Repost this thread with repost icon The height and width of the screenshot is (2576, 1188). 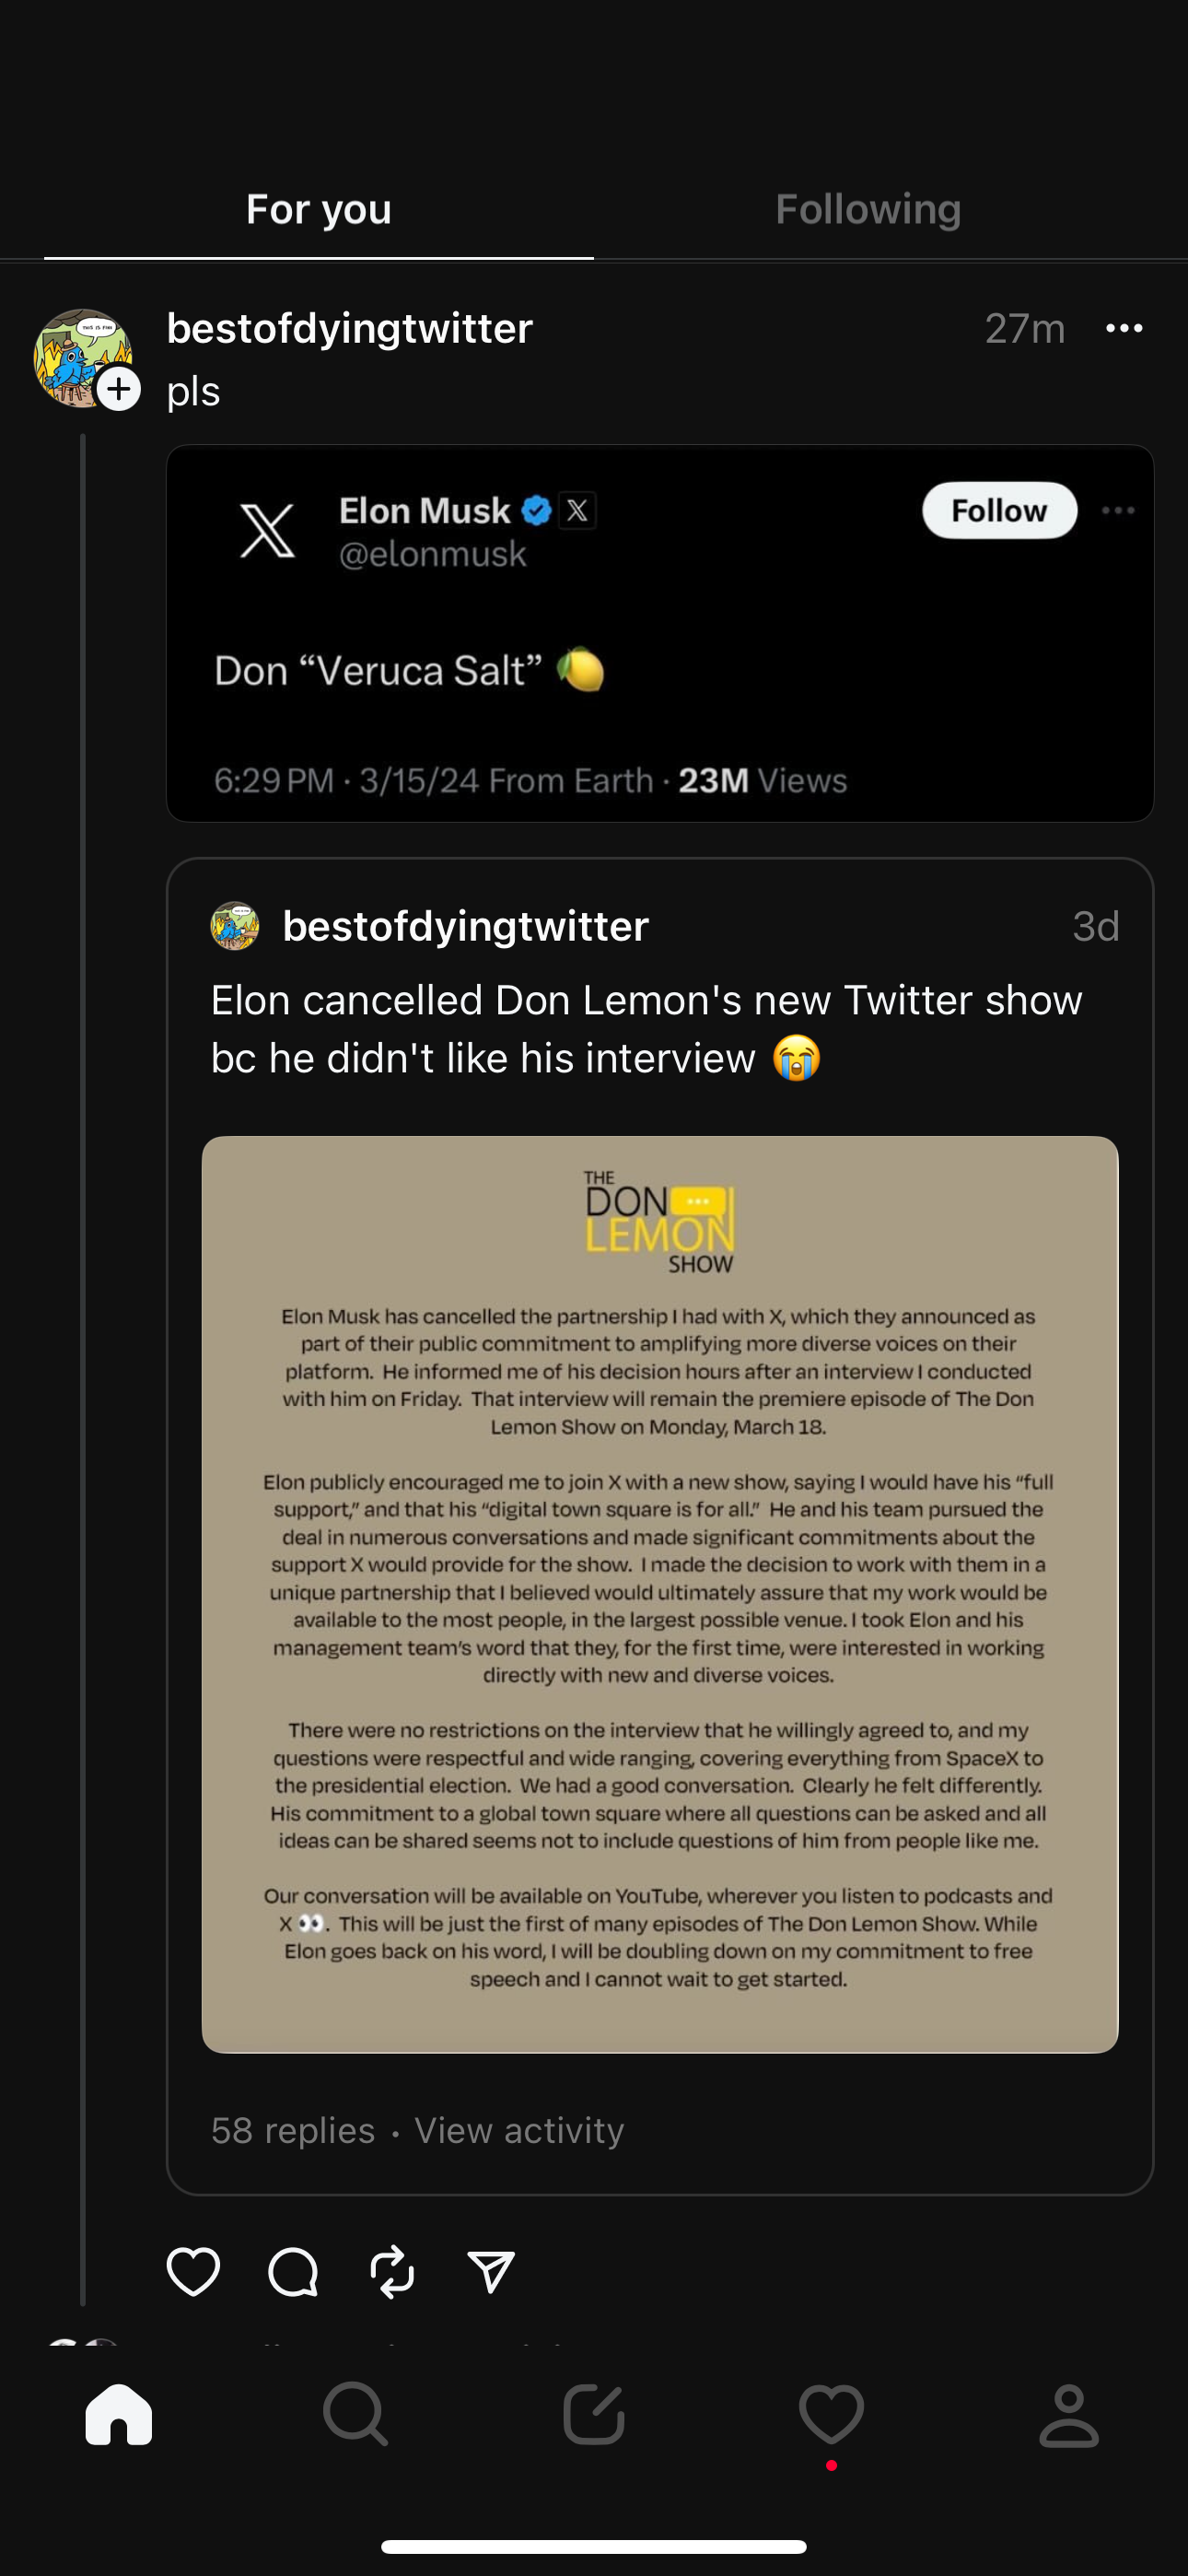tap(392, 2271)
